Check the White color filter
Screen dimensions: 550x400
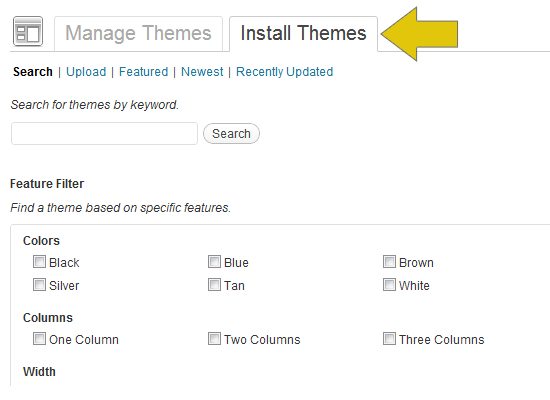coord(389,285)
